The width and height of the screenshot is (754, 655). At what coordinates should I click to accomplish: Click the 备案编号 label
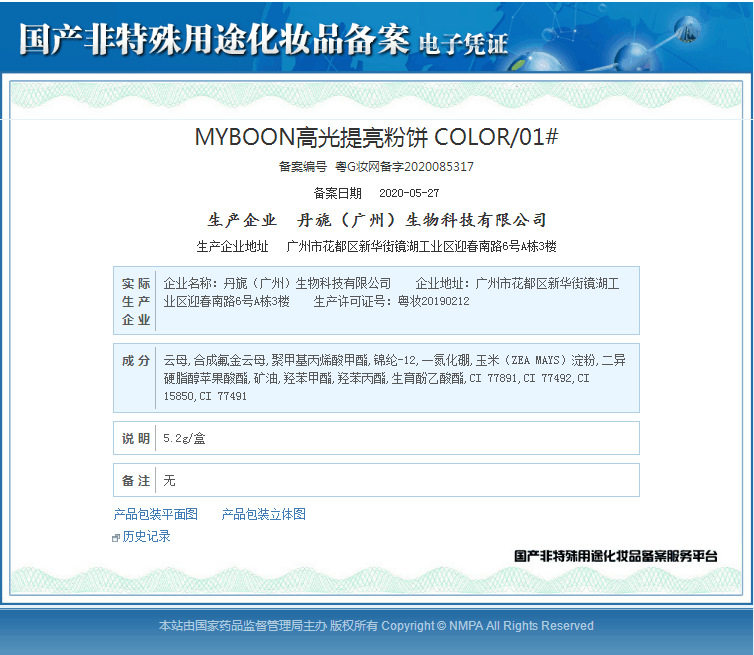(302, 167)
